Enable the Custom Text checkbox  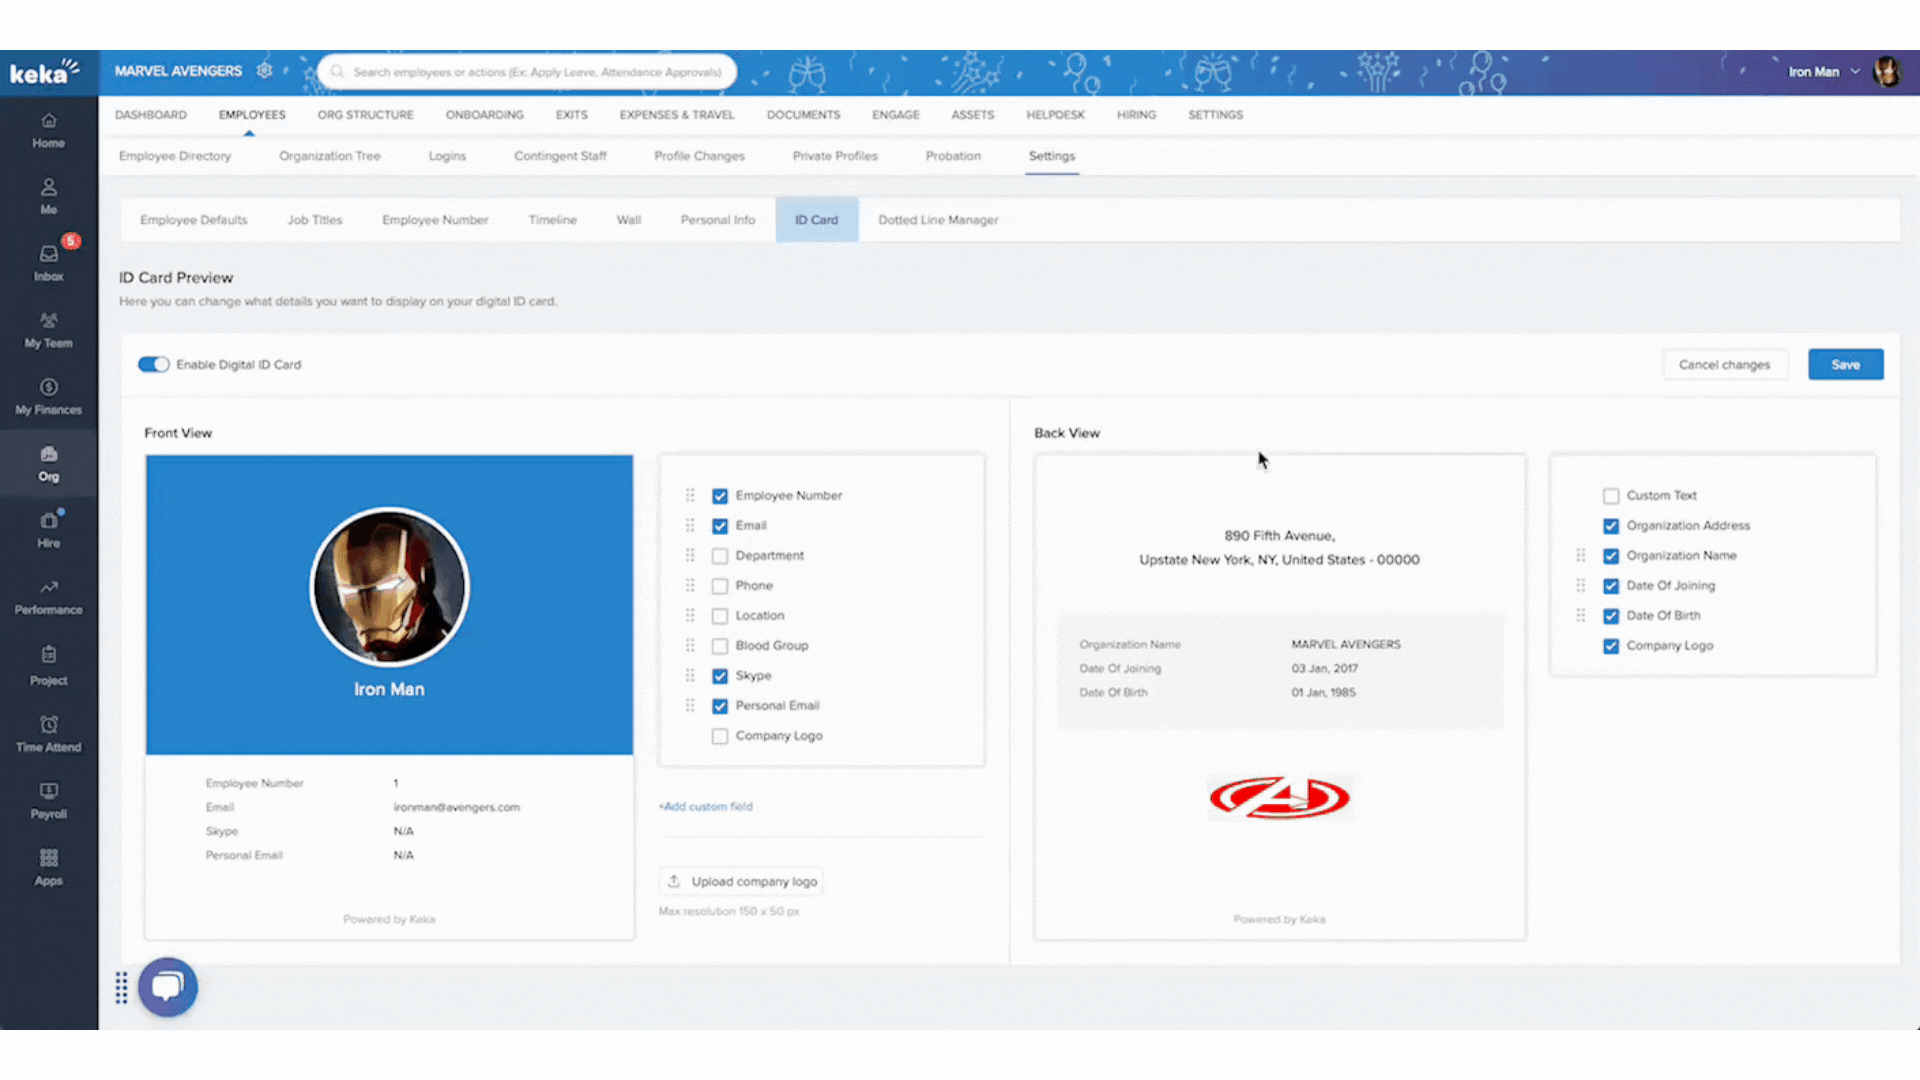pyautogui.click(x=1611, y=496)
